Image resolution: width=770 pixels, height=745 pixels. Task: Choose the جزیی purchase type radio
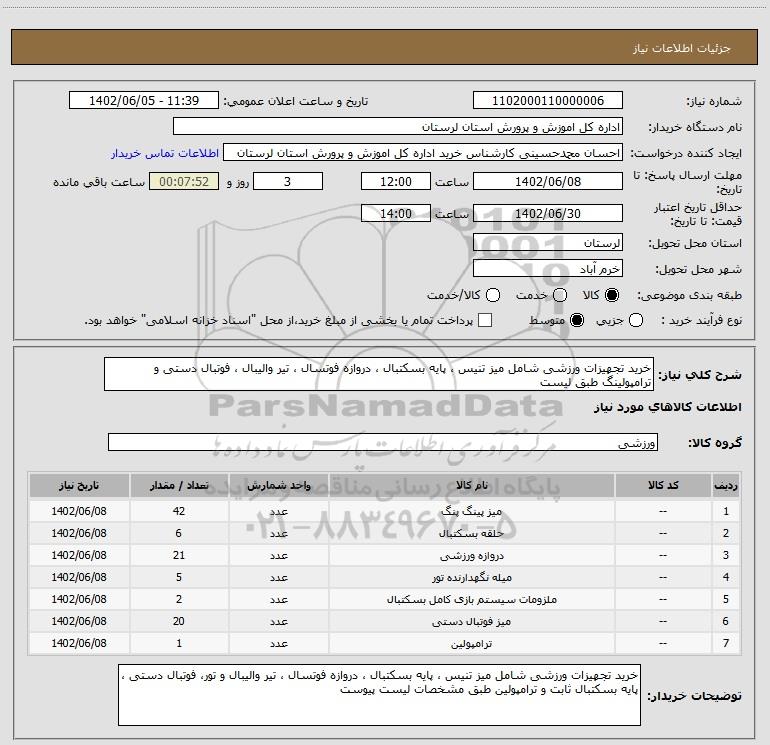pyautogui.click(x=636, y=320)
